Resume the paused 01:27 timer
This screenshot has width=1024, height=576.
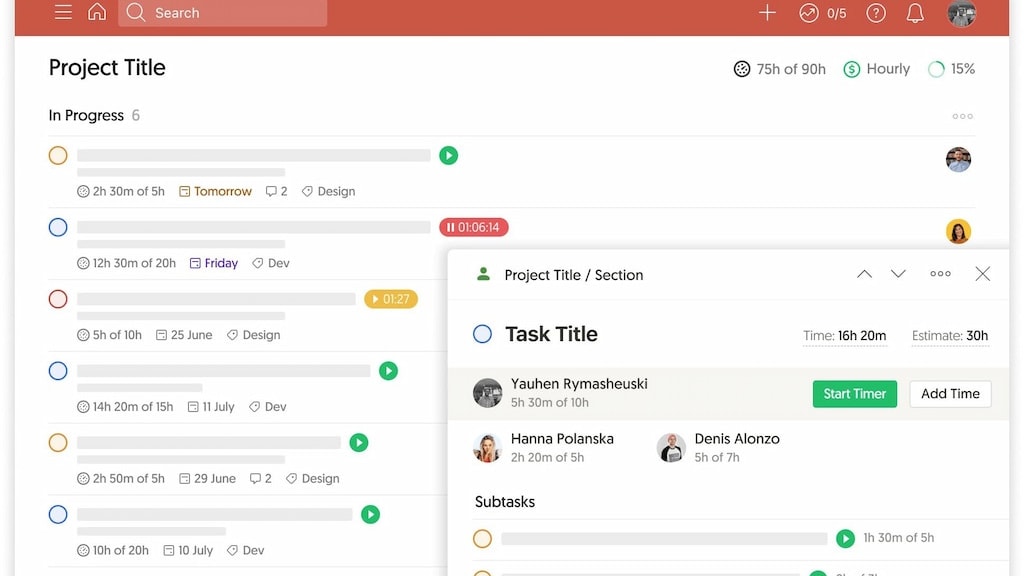click(391, 299)
